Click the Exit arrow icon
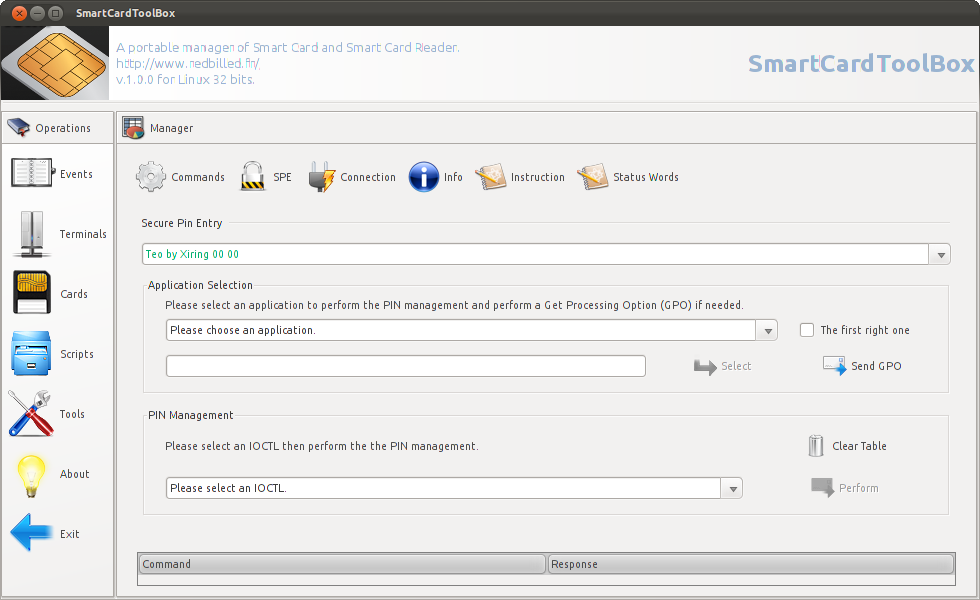This screenshot has height=600, width=980. tap(31, 533)
